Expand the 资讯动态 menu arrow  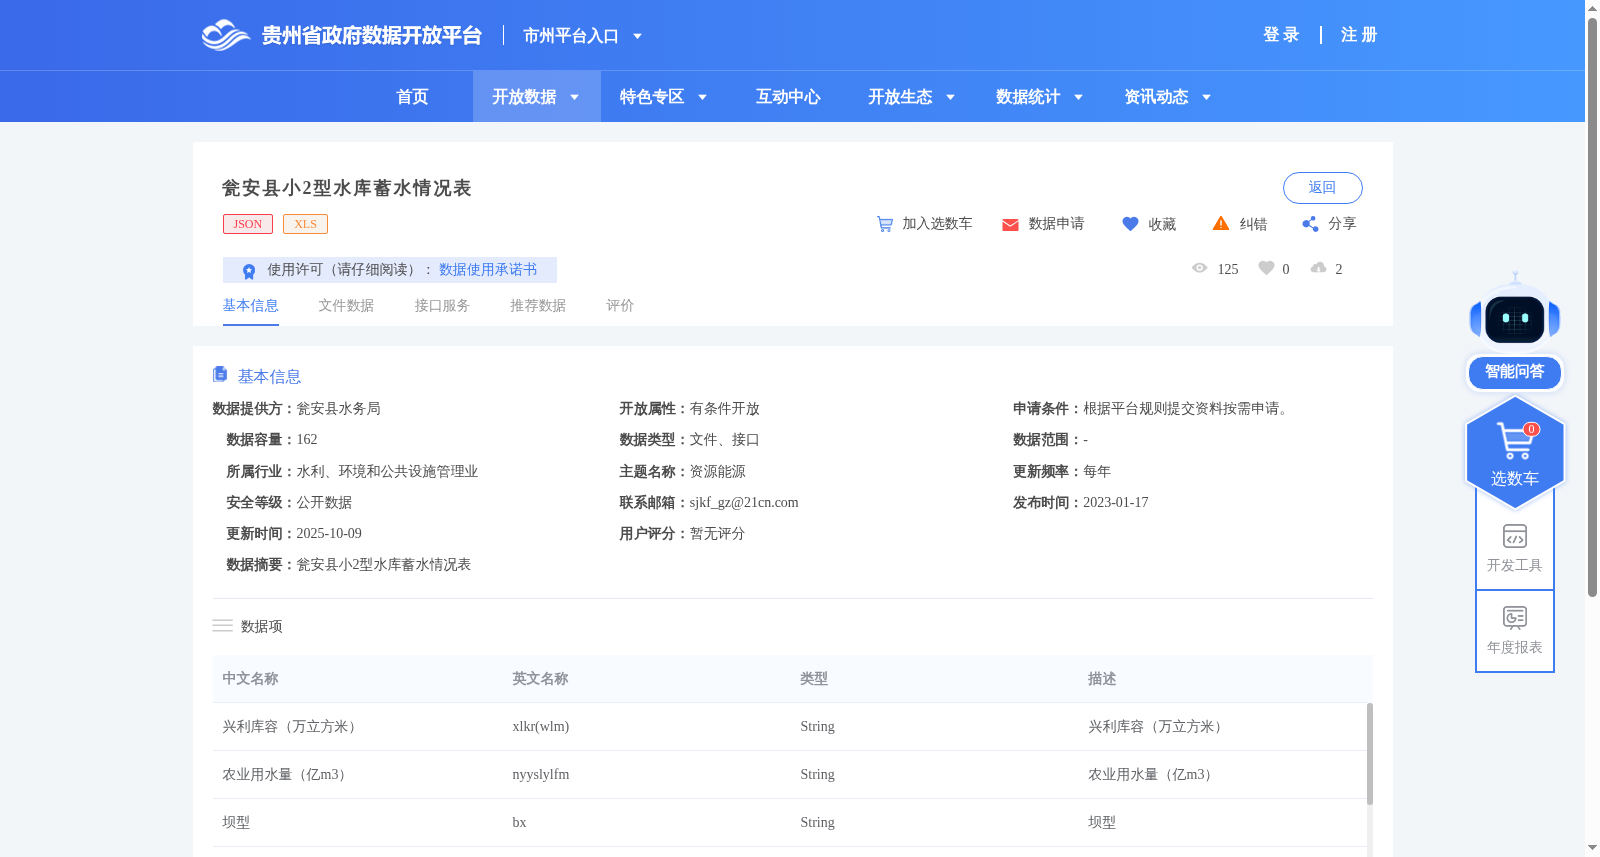coord(1206,97)
